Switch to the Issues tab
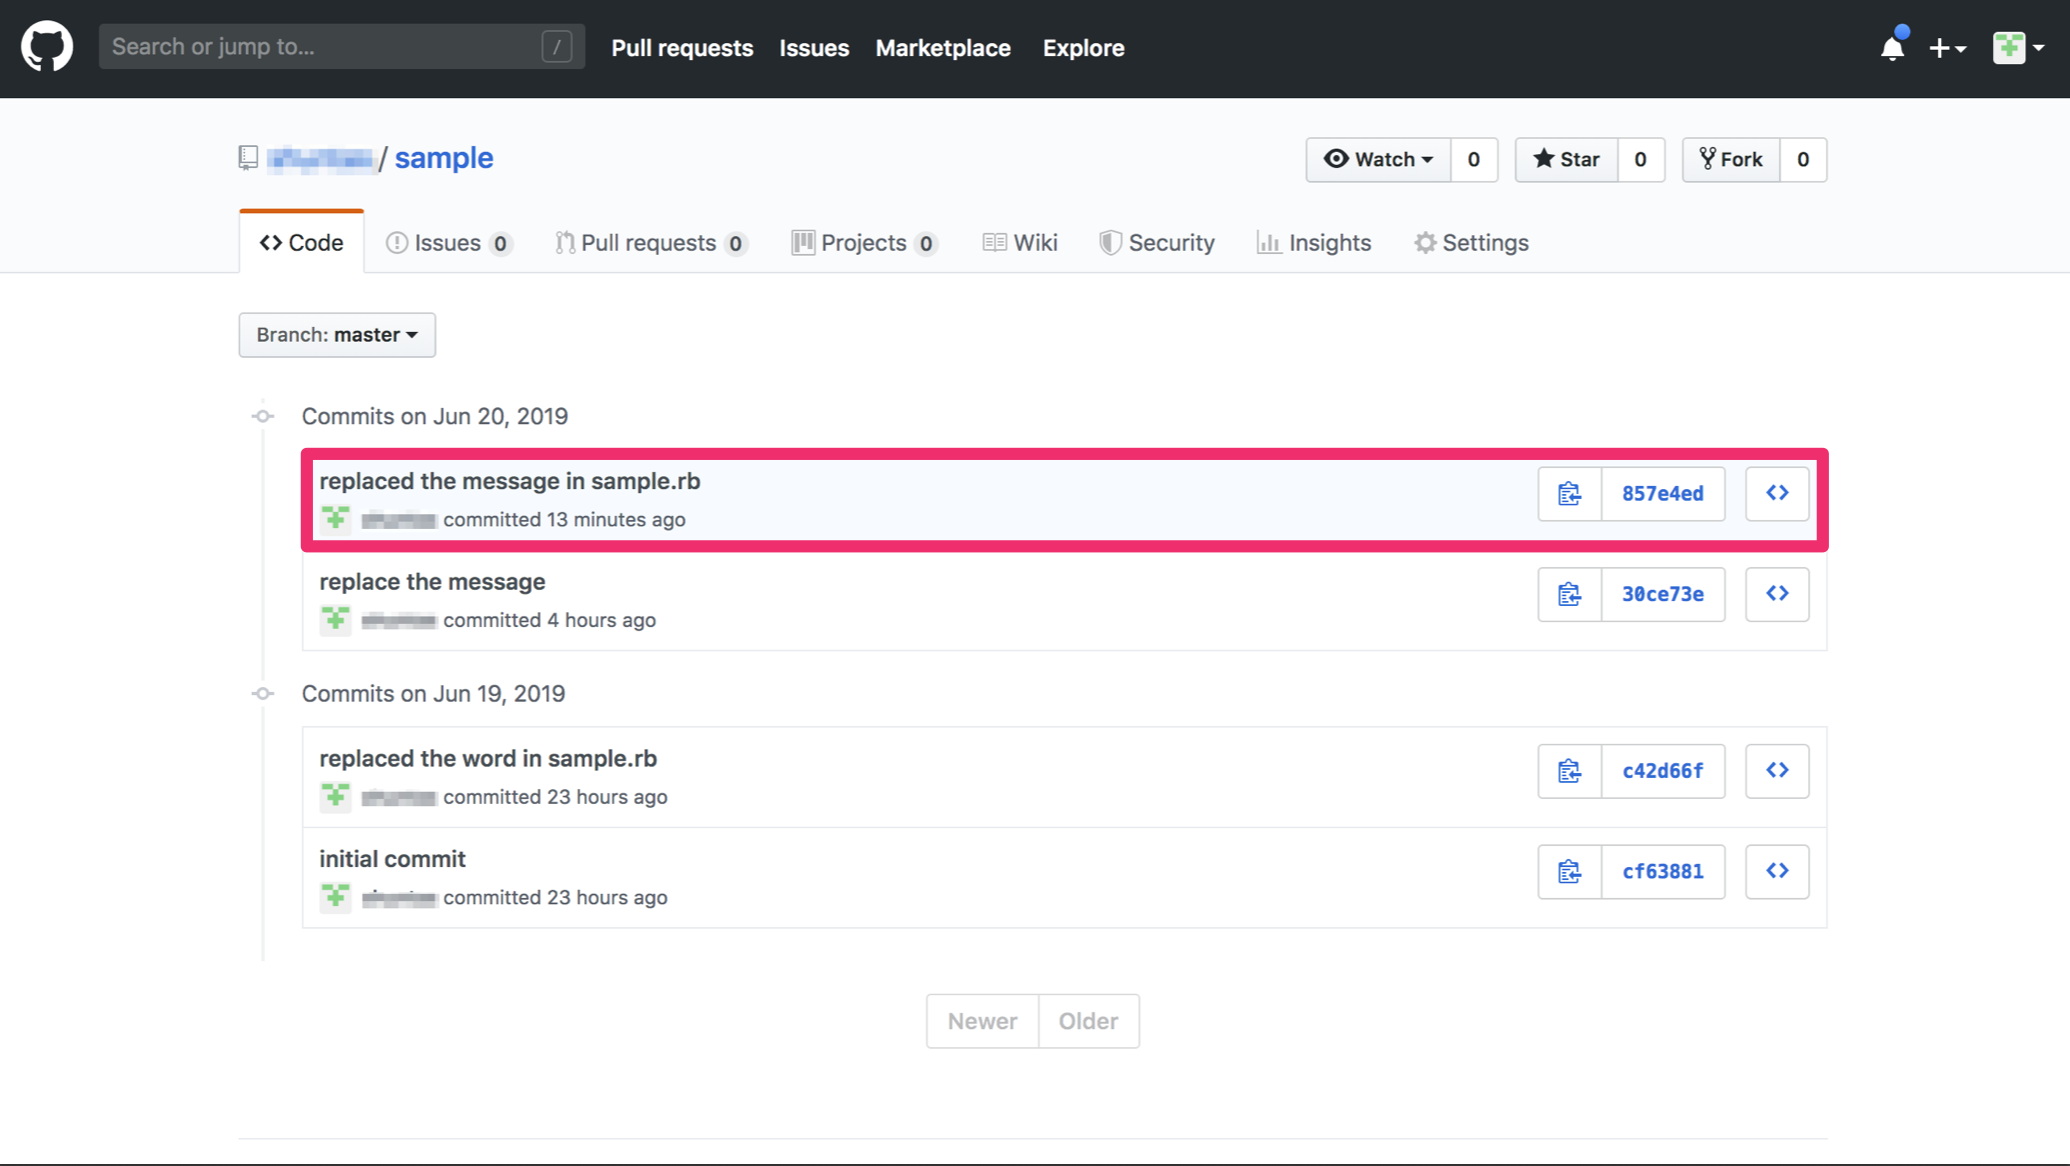 coord(447,243)
